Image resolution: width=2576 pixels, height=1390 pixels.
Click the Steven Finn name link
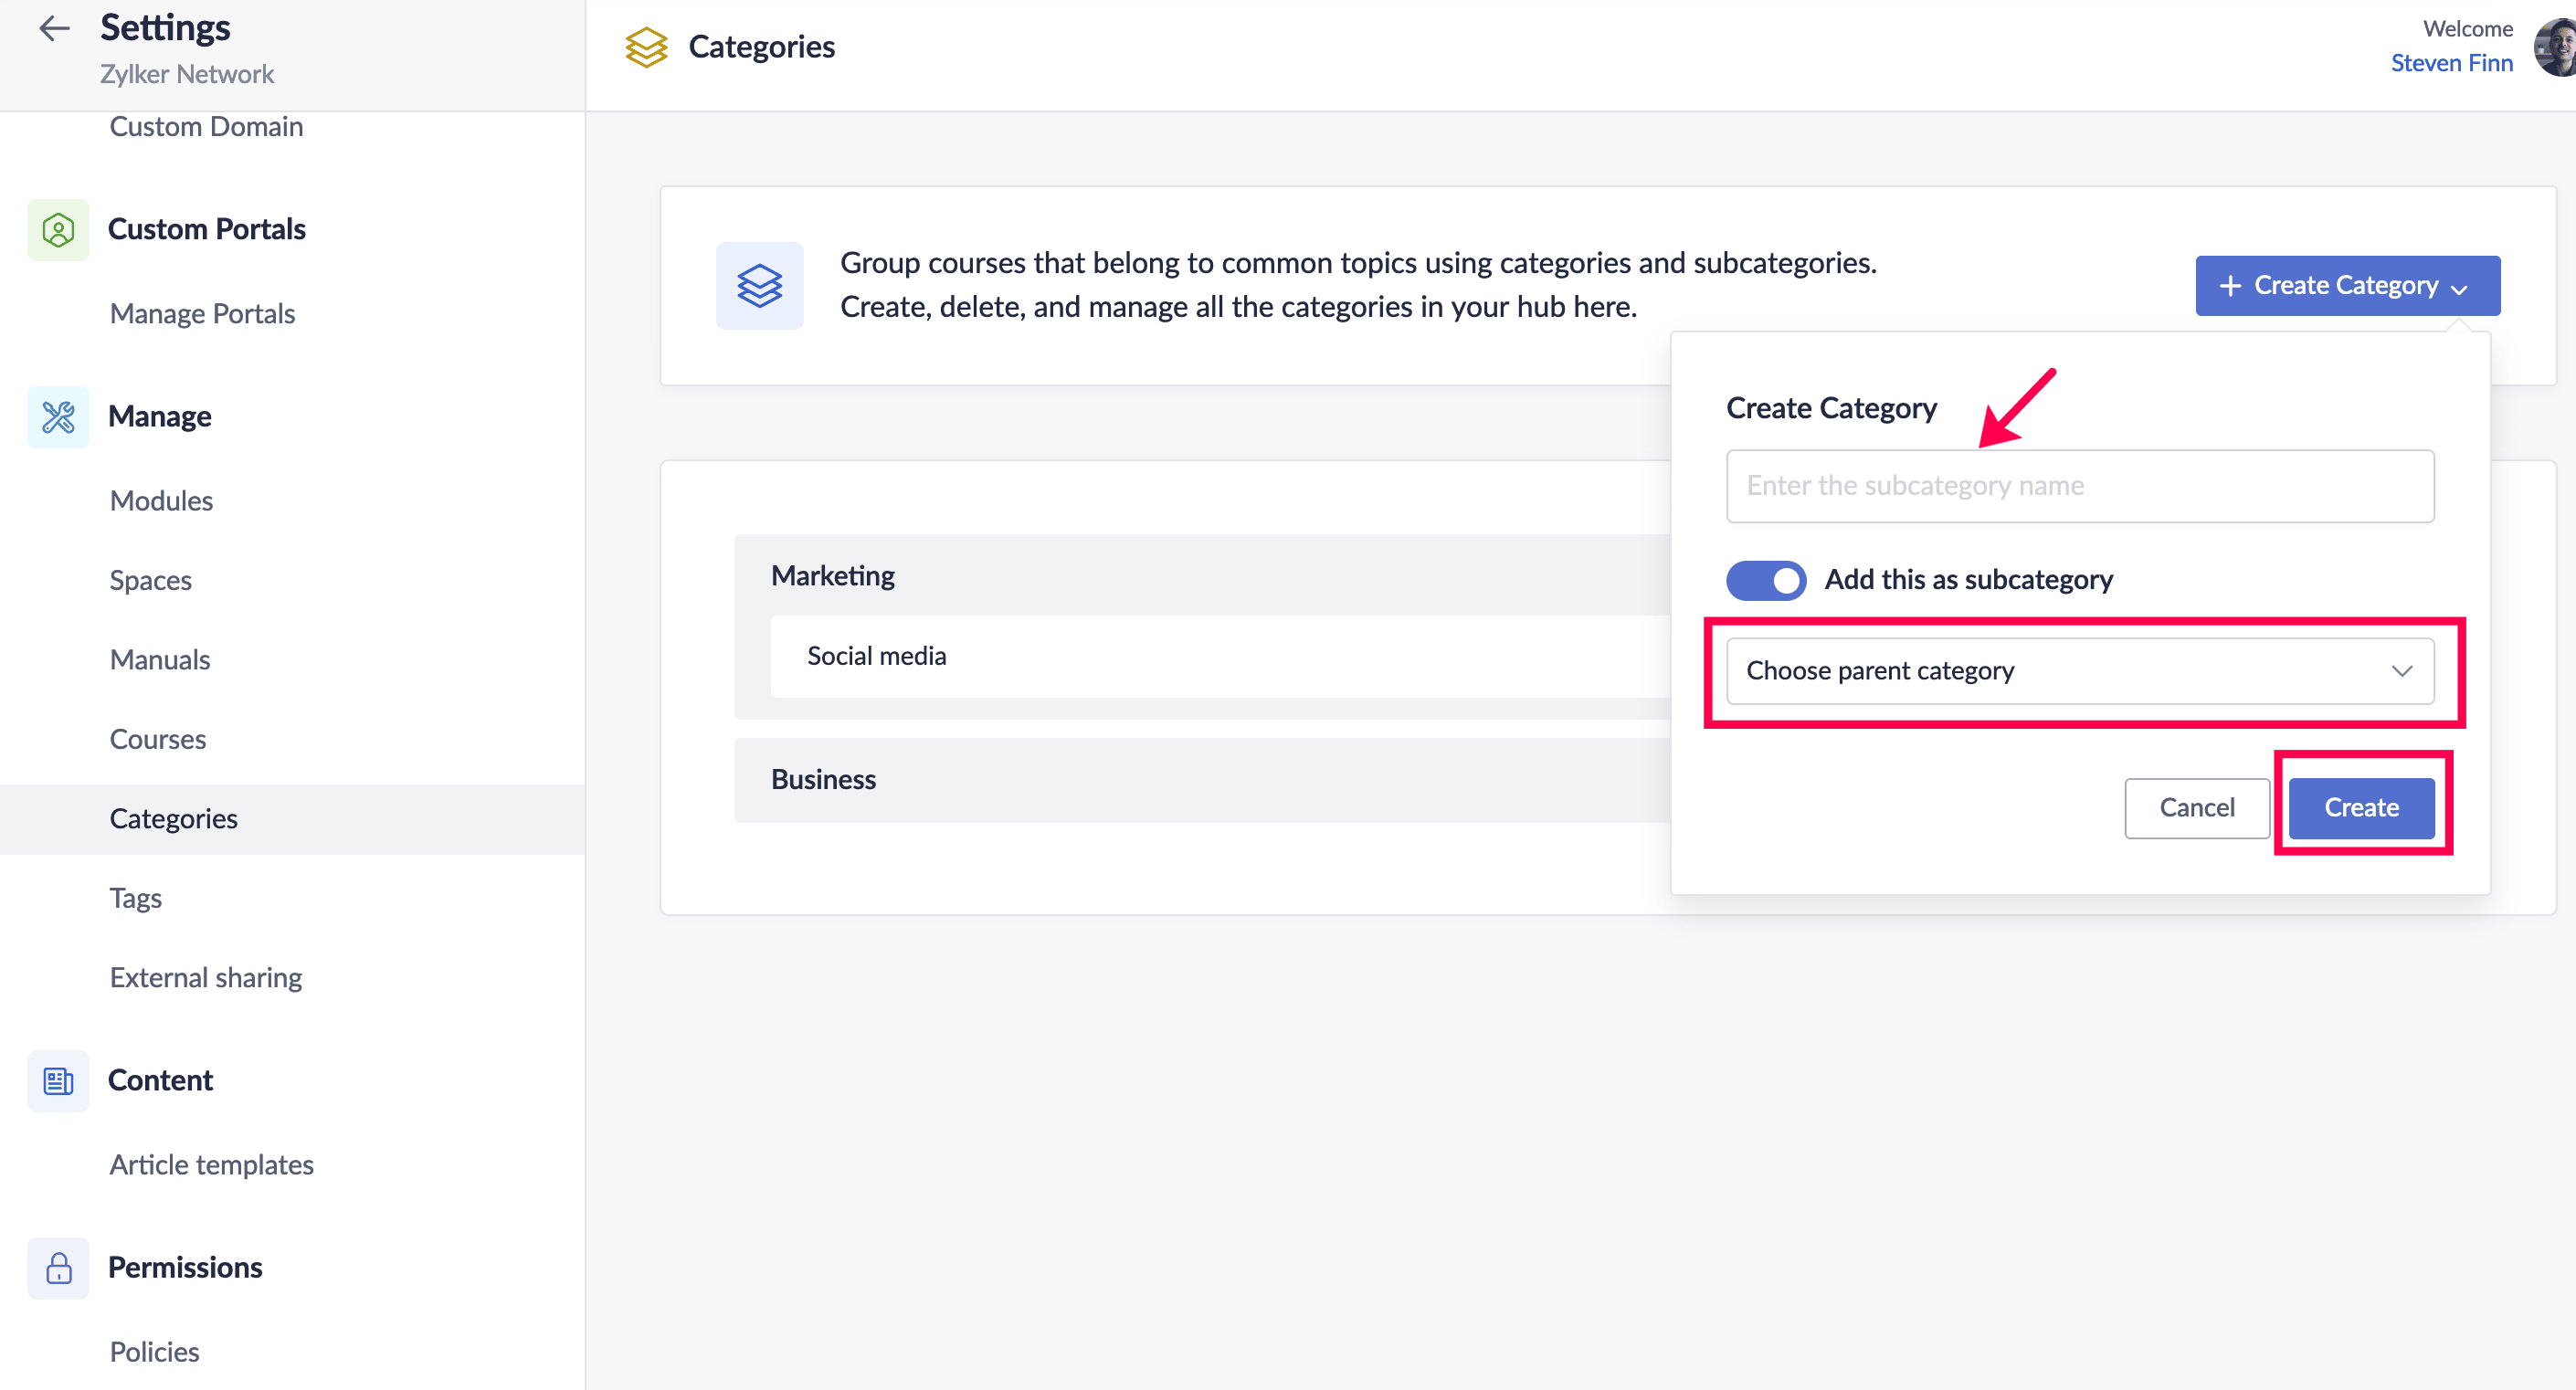[2451, 63]
